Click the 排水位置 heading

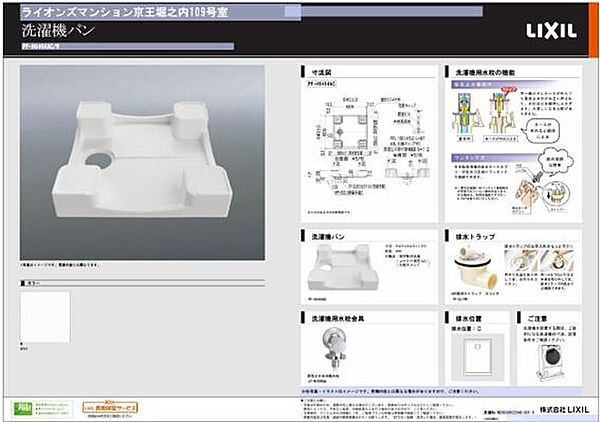pyautogui.click(x=468, y=318)
